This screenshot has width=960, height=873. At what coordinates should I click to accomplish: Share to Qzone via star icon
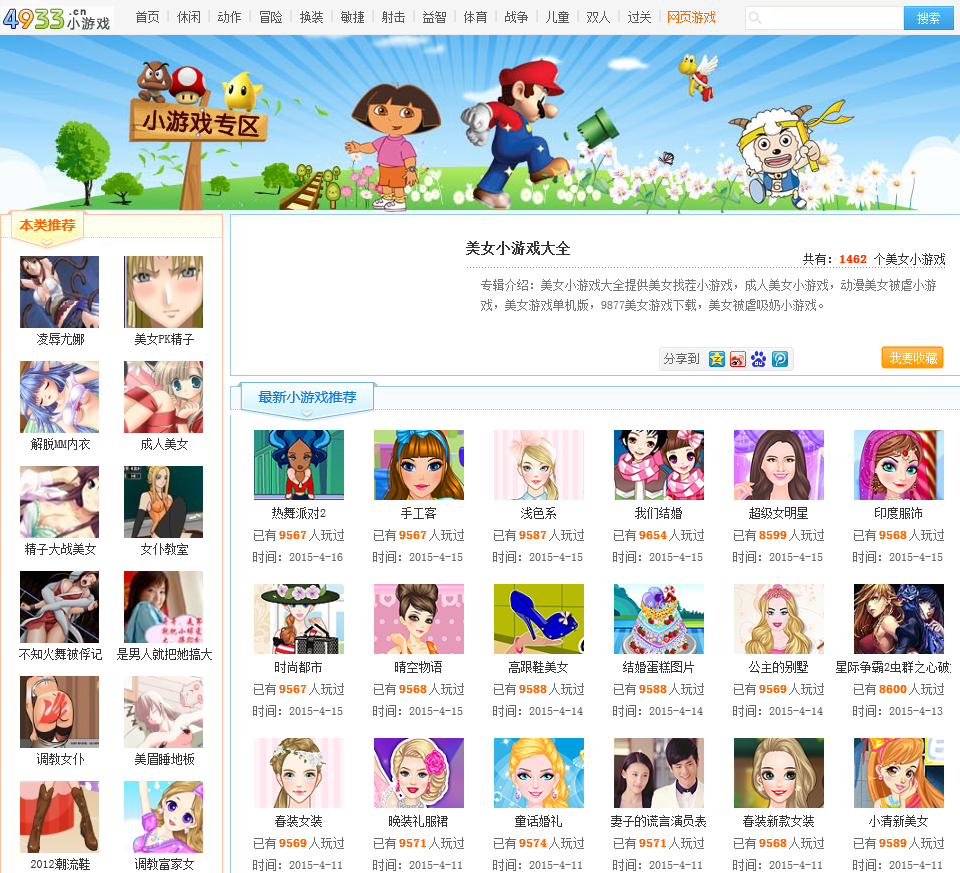coord(716,359)
